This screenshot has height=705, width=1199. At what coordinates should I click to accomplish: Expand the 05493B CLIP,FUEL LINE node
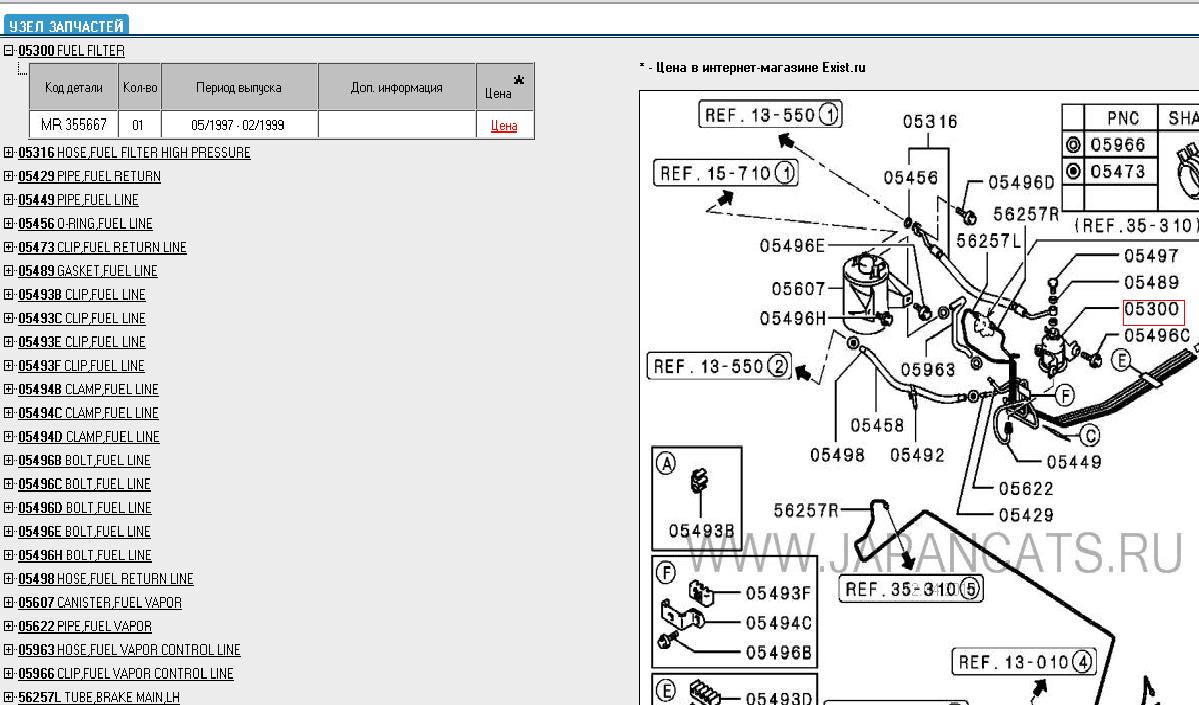(9, 295)
